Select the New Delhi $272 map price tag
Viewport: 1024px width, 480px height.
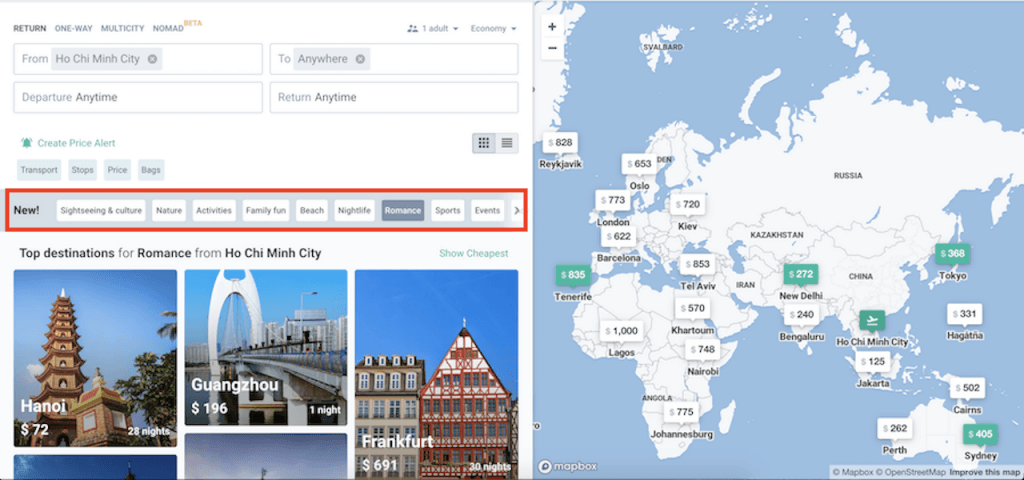coord(801,275)
